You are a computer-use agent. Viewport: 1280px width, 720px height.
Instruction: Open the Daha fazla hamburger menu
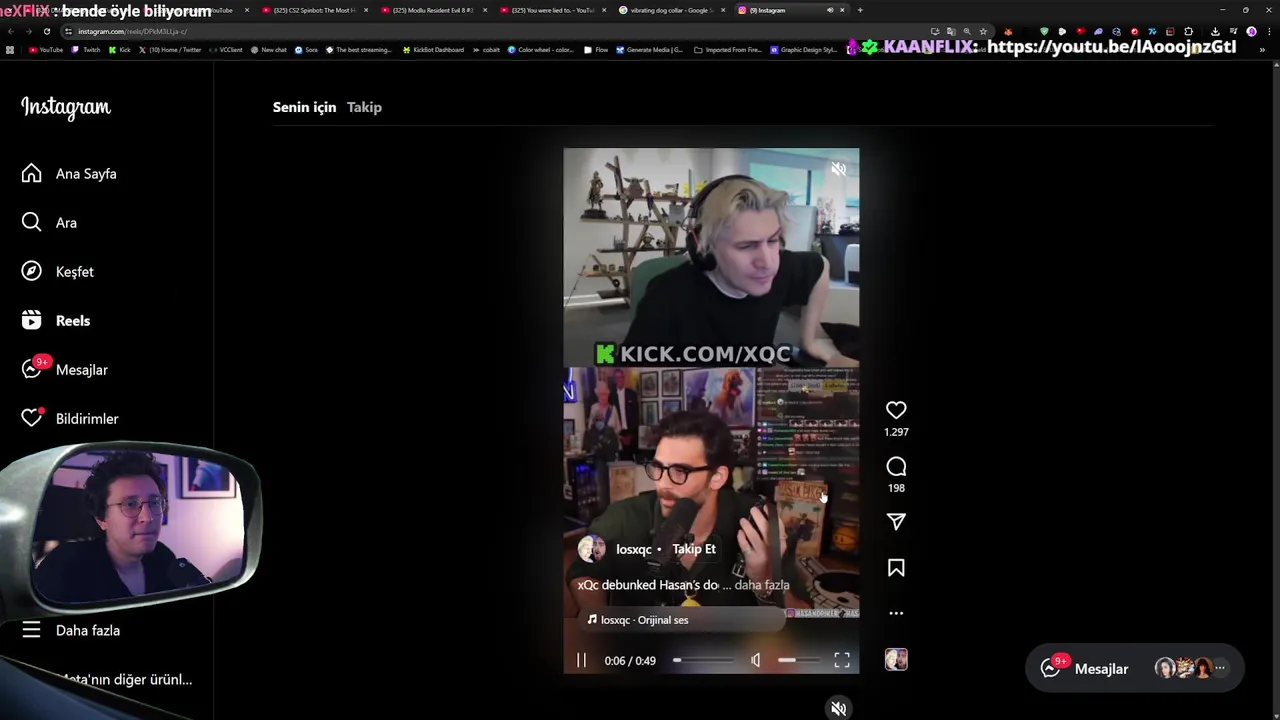coord(32,630)
